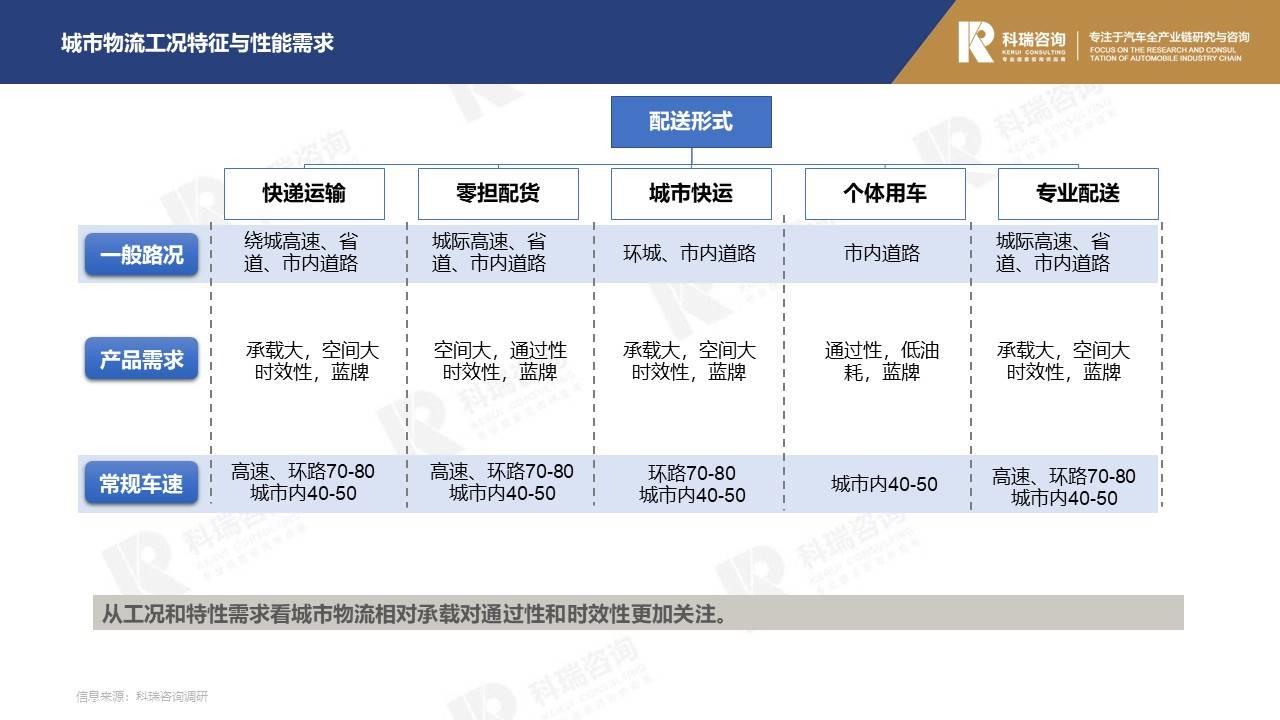1280x720 pixels.
Task: Select cell 环城、市内道路
Action: (x=690, y=254)
